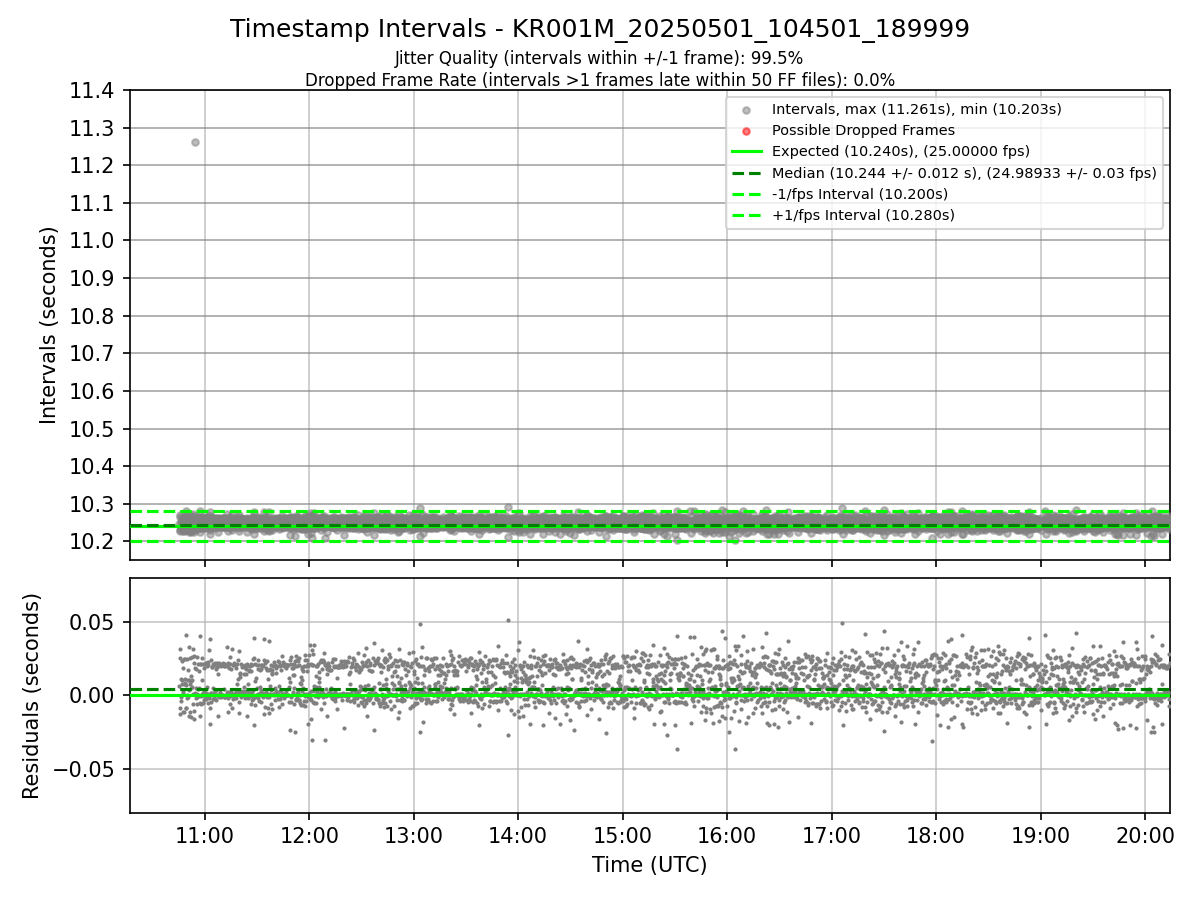The image size is (1200, 900).
Task: Click the gray marker beside the 'Intervals' legend entry
Action: coord(746,110)
